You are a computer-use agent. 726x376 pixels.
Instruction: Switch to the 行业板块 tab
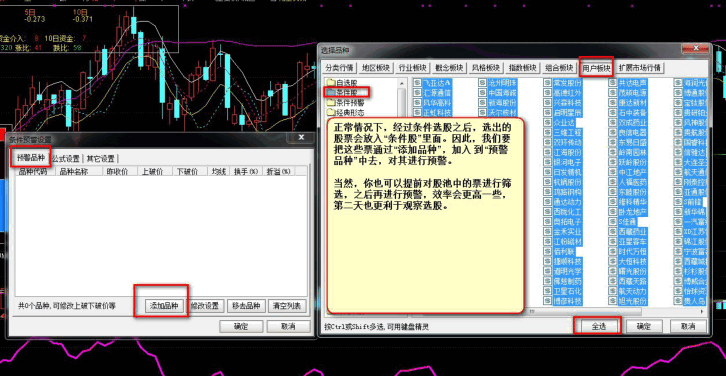coord(413,68)
